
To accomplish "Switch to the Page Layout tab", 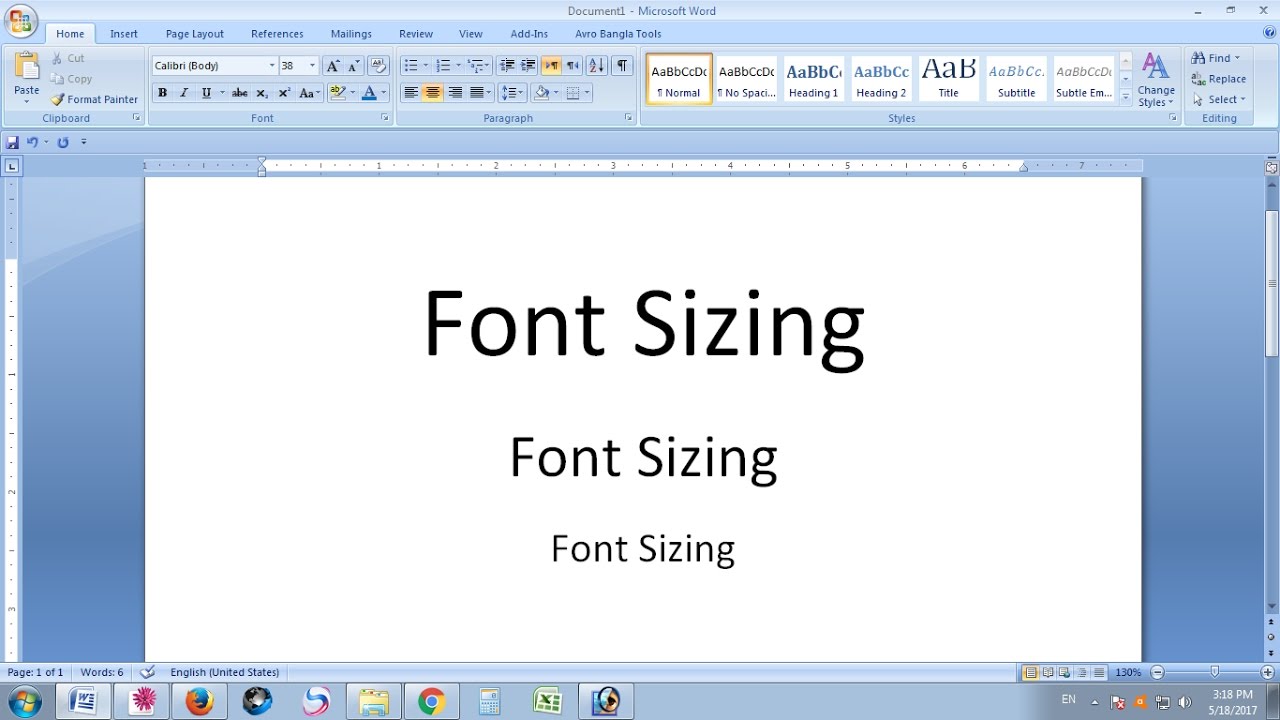I will (x=195, y=34).
